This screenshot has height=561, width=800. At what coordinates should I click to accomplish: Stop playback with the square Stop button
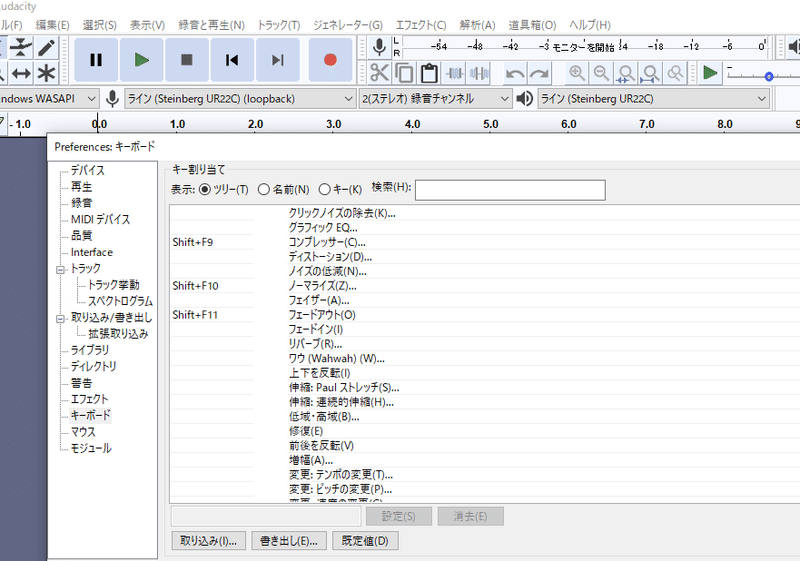187,60
